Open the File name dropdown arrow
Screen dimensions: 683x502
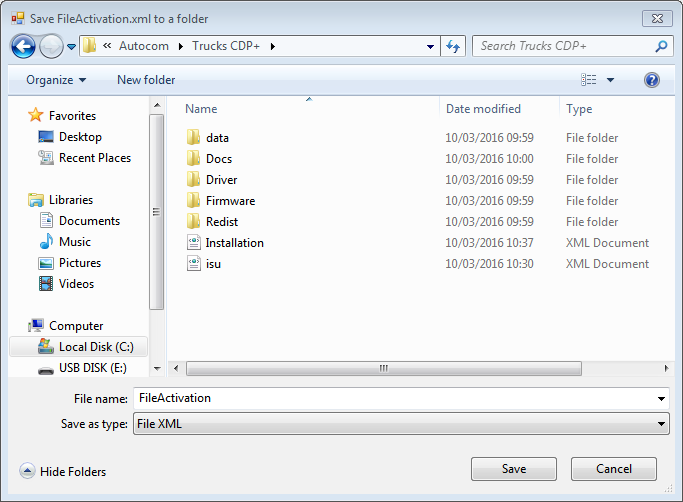[x=661, y=399]
